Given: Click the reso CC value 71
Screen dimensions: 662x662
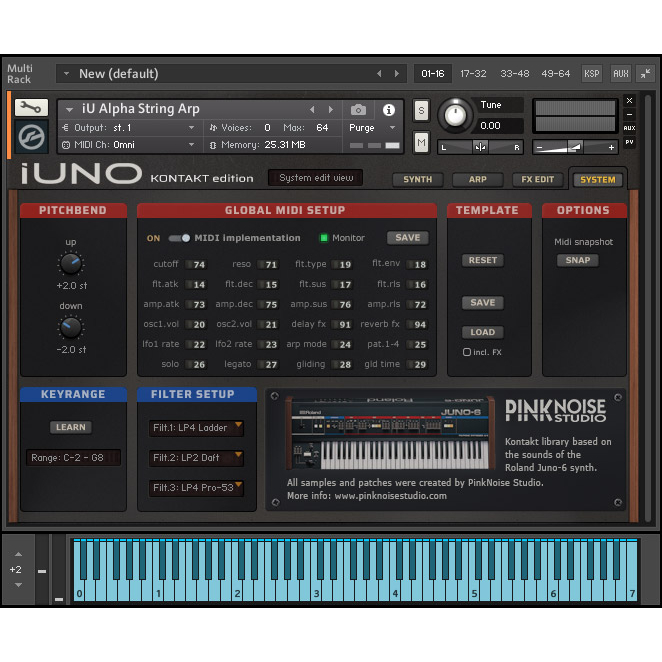Looking at the screenshot, I should [x=271, y=265].
